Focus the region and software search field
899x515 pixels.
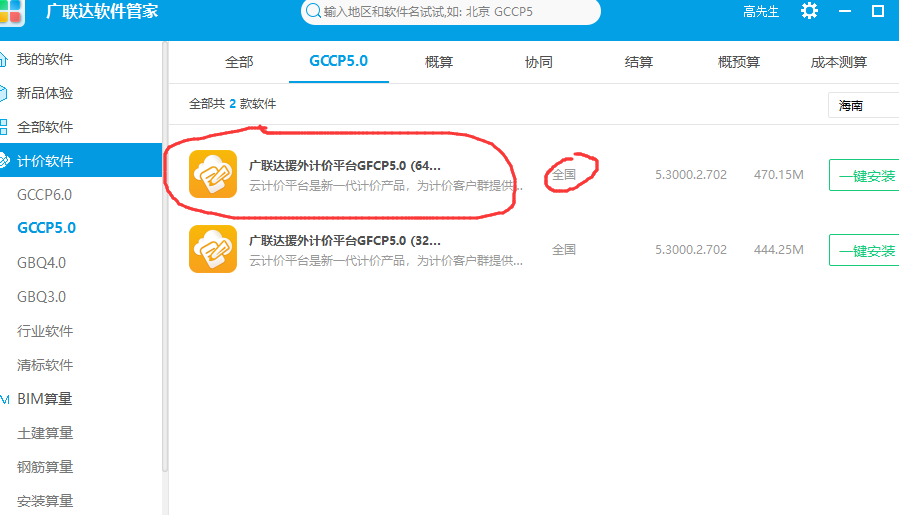[451, 11]
